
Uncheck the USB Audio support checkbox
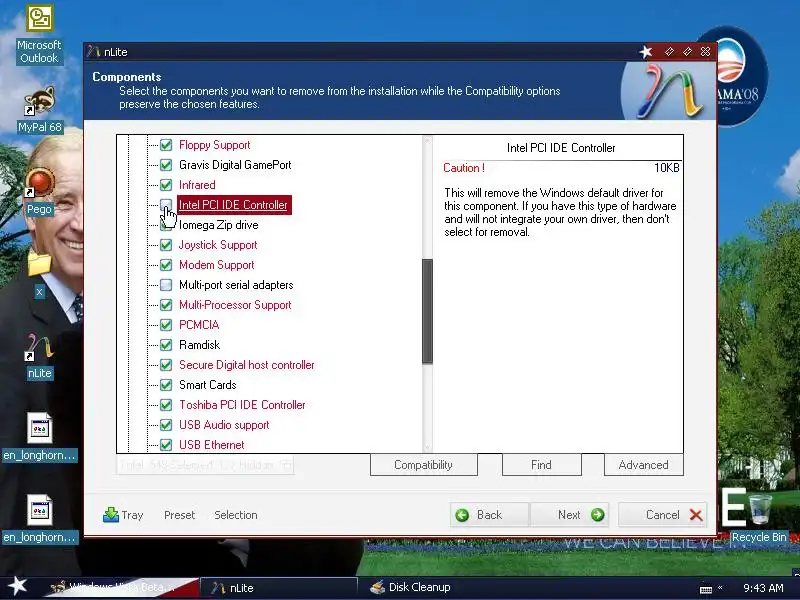click(166, 424)
